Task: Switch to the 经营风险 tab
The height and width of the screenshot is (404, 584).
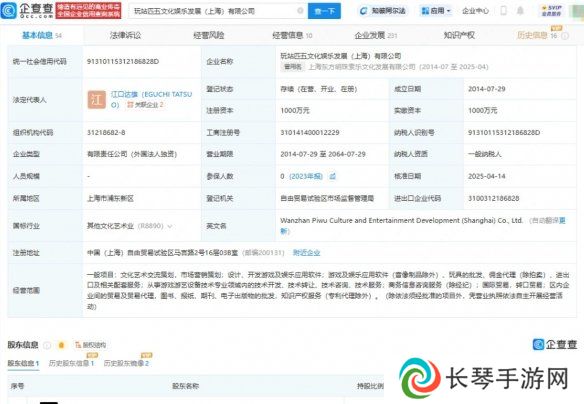Action: [209, 35]
